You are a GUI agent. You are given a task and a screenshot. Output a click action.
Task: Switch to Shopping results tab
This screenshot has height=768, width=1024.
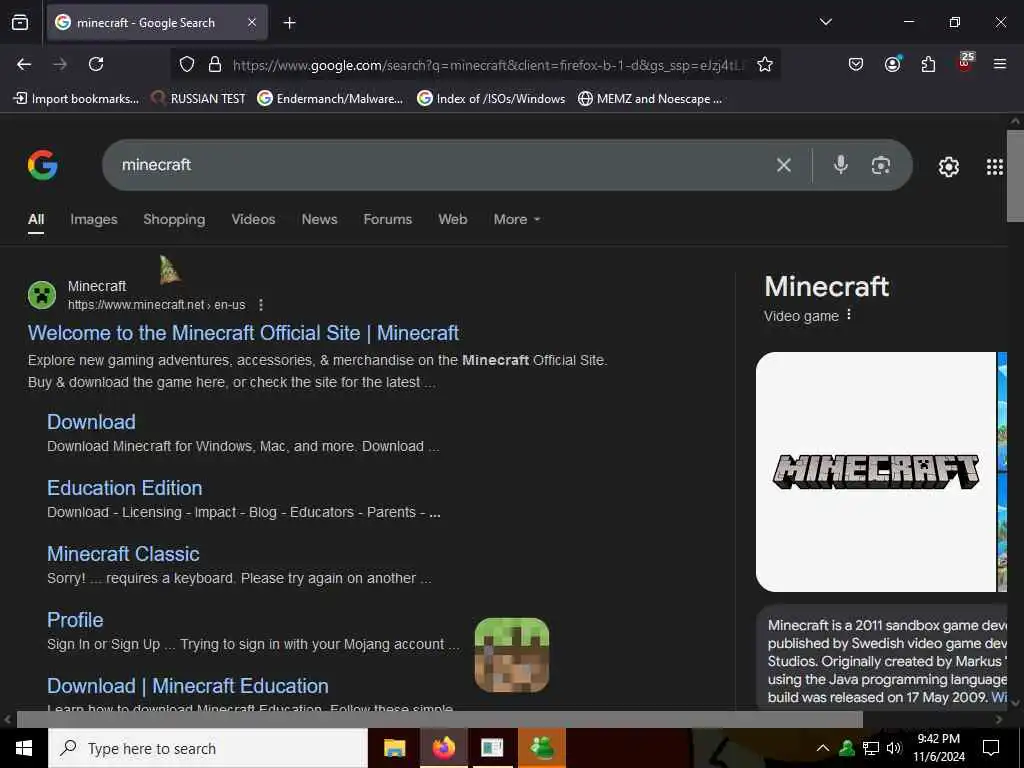tap(174, 219)
